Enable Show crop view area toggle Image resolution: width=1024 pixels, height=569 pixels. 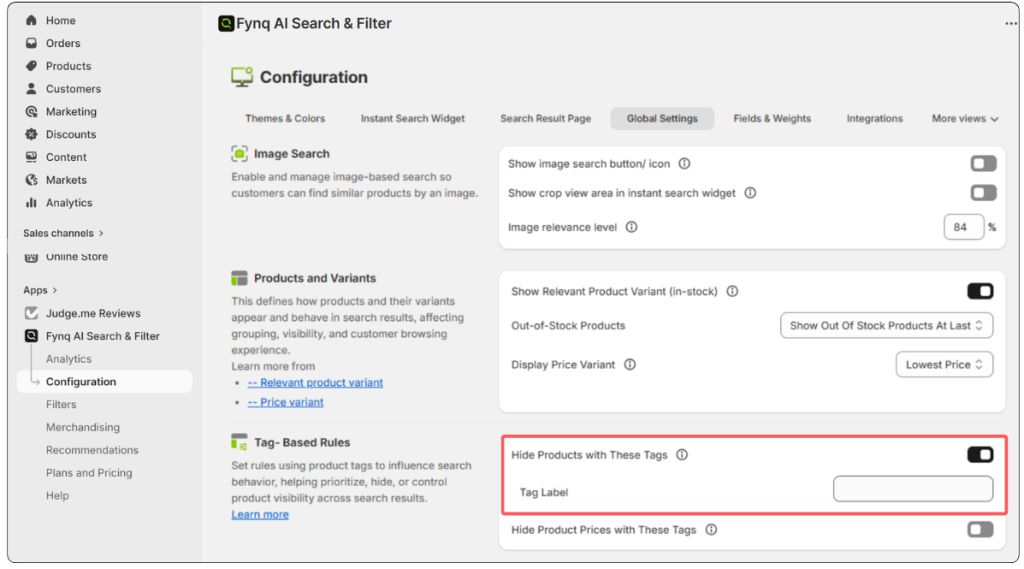click(x=983, y=193)
